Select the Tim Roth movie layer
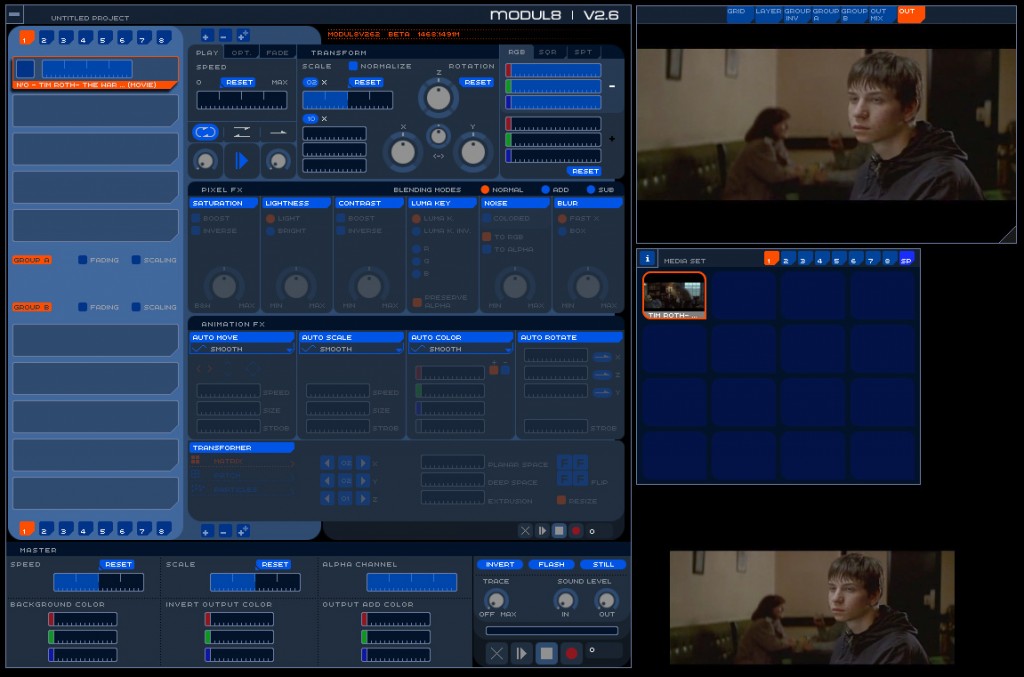The width and height of the screenshot is (1024, 677). pyautogui.click(x=95, y=73)
